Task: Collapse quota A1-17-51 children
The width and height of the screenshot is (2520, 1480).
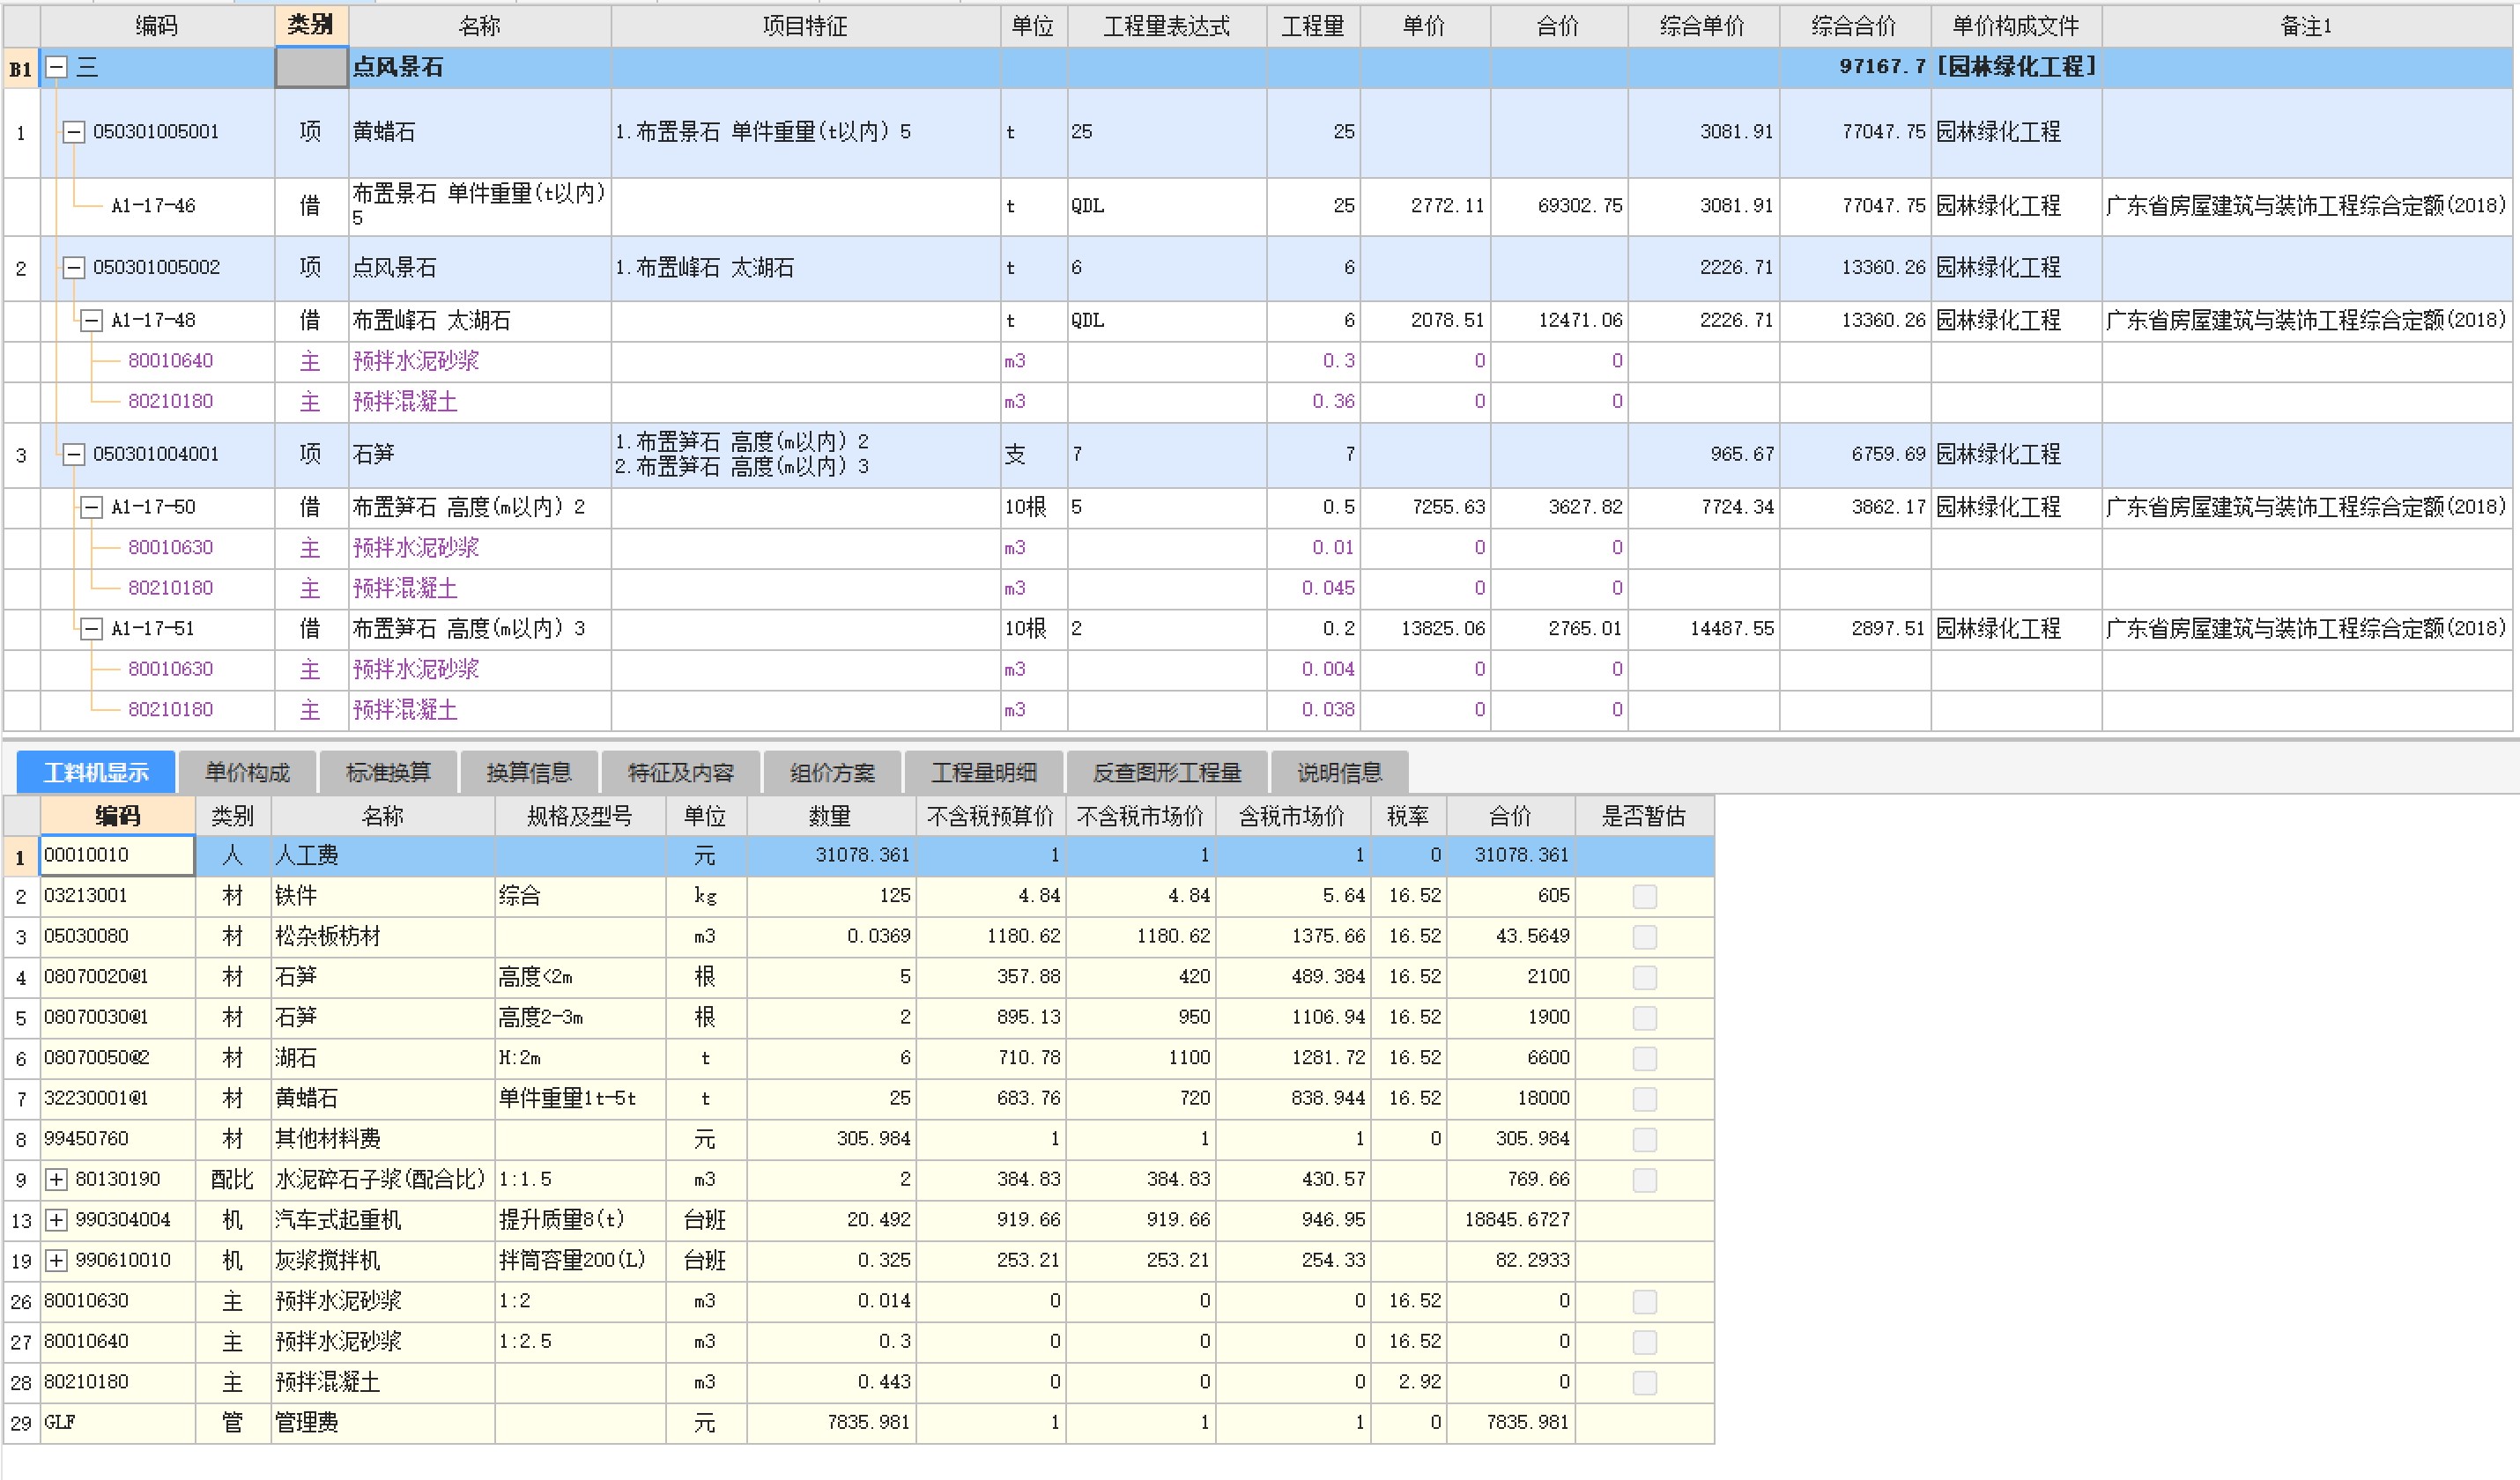Action: point(91,629)
